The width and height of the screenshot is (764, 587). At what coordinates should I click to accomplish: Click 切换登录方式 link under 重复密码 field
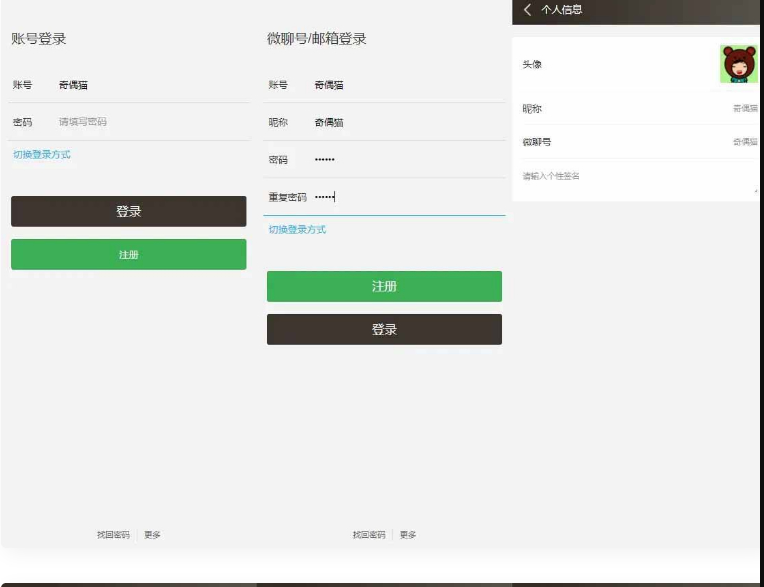tap(297, 230)
